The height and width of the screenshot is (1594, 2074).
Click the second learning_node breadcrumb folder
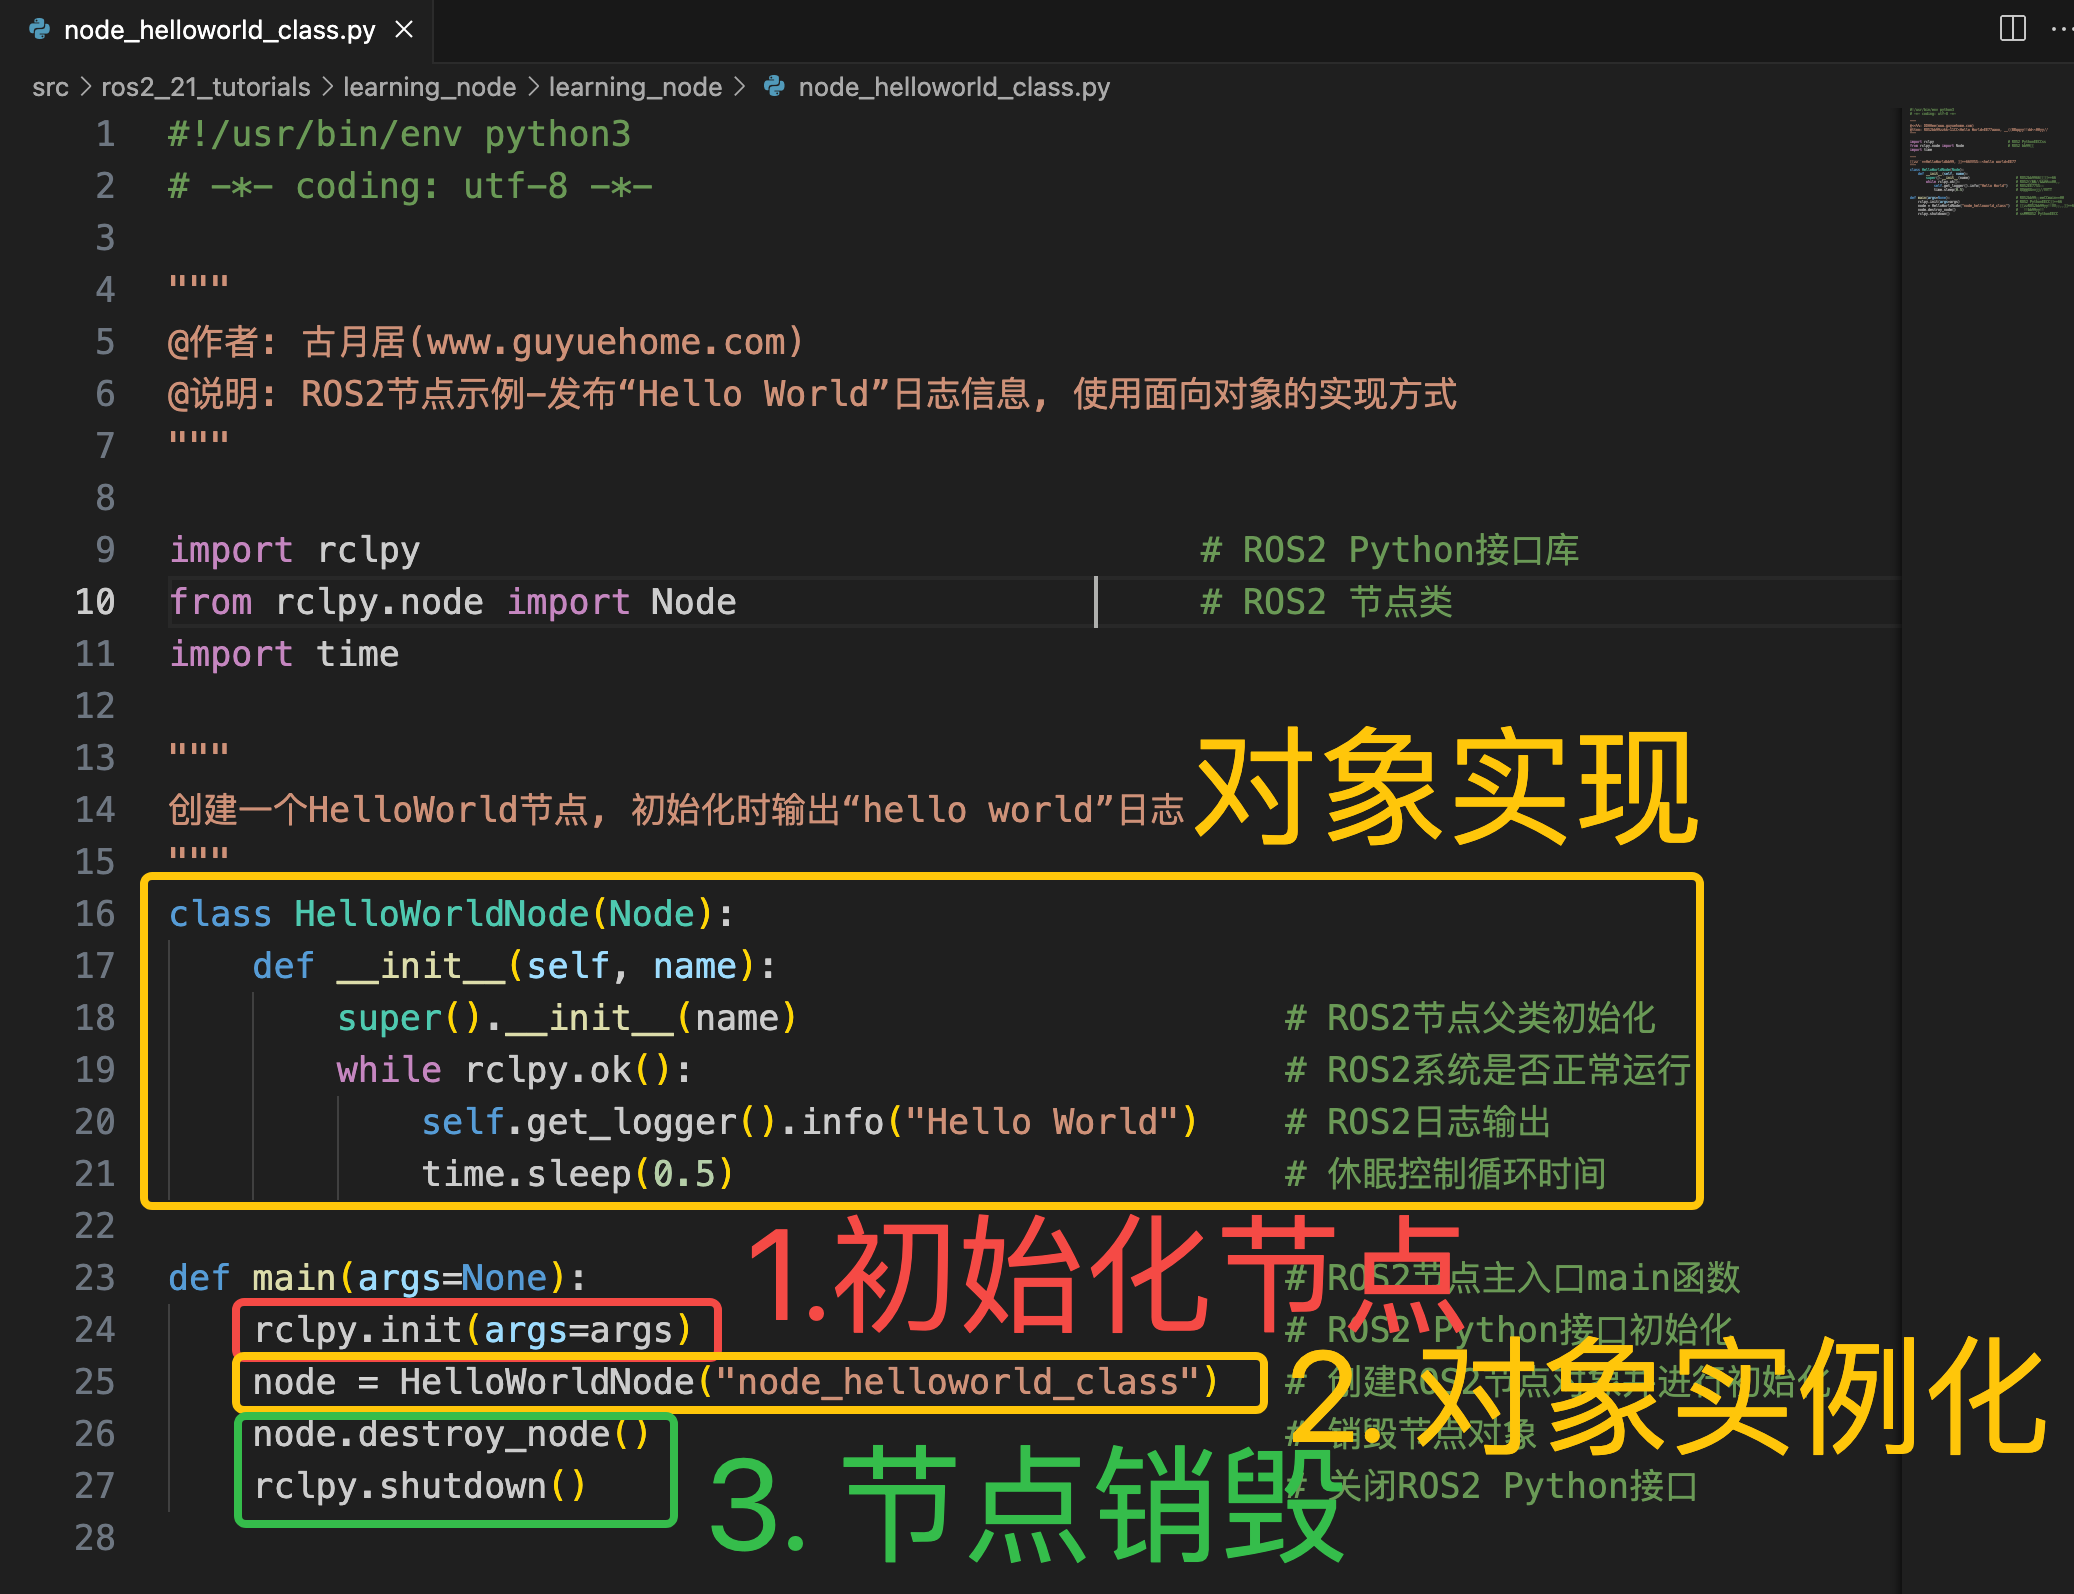[635, 87]
